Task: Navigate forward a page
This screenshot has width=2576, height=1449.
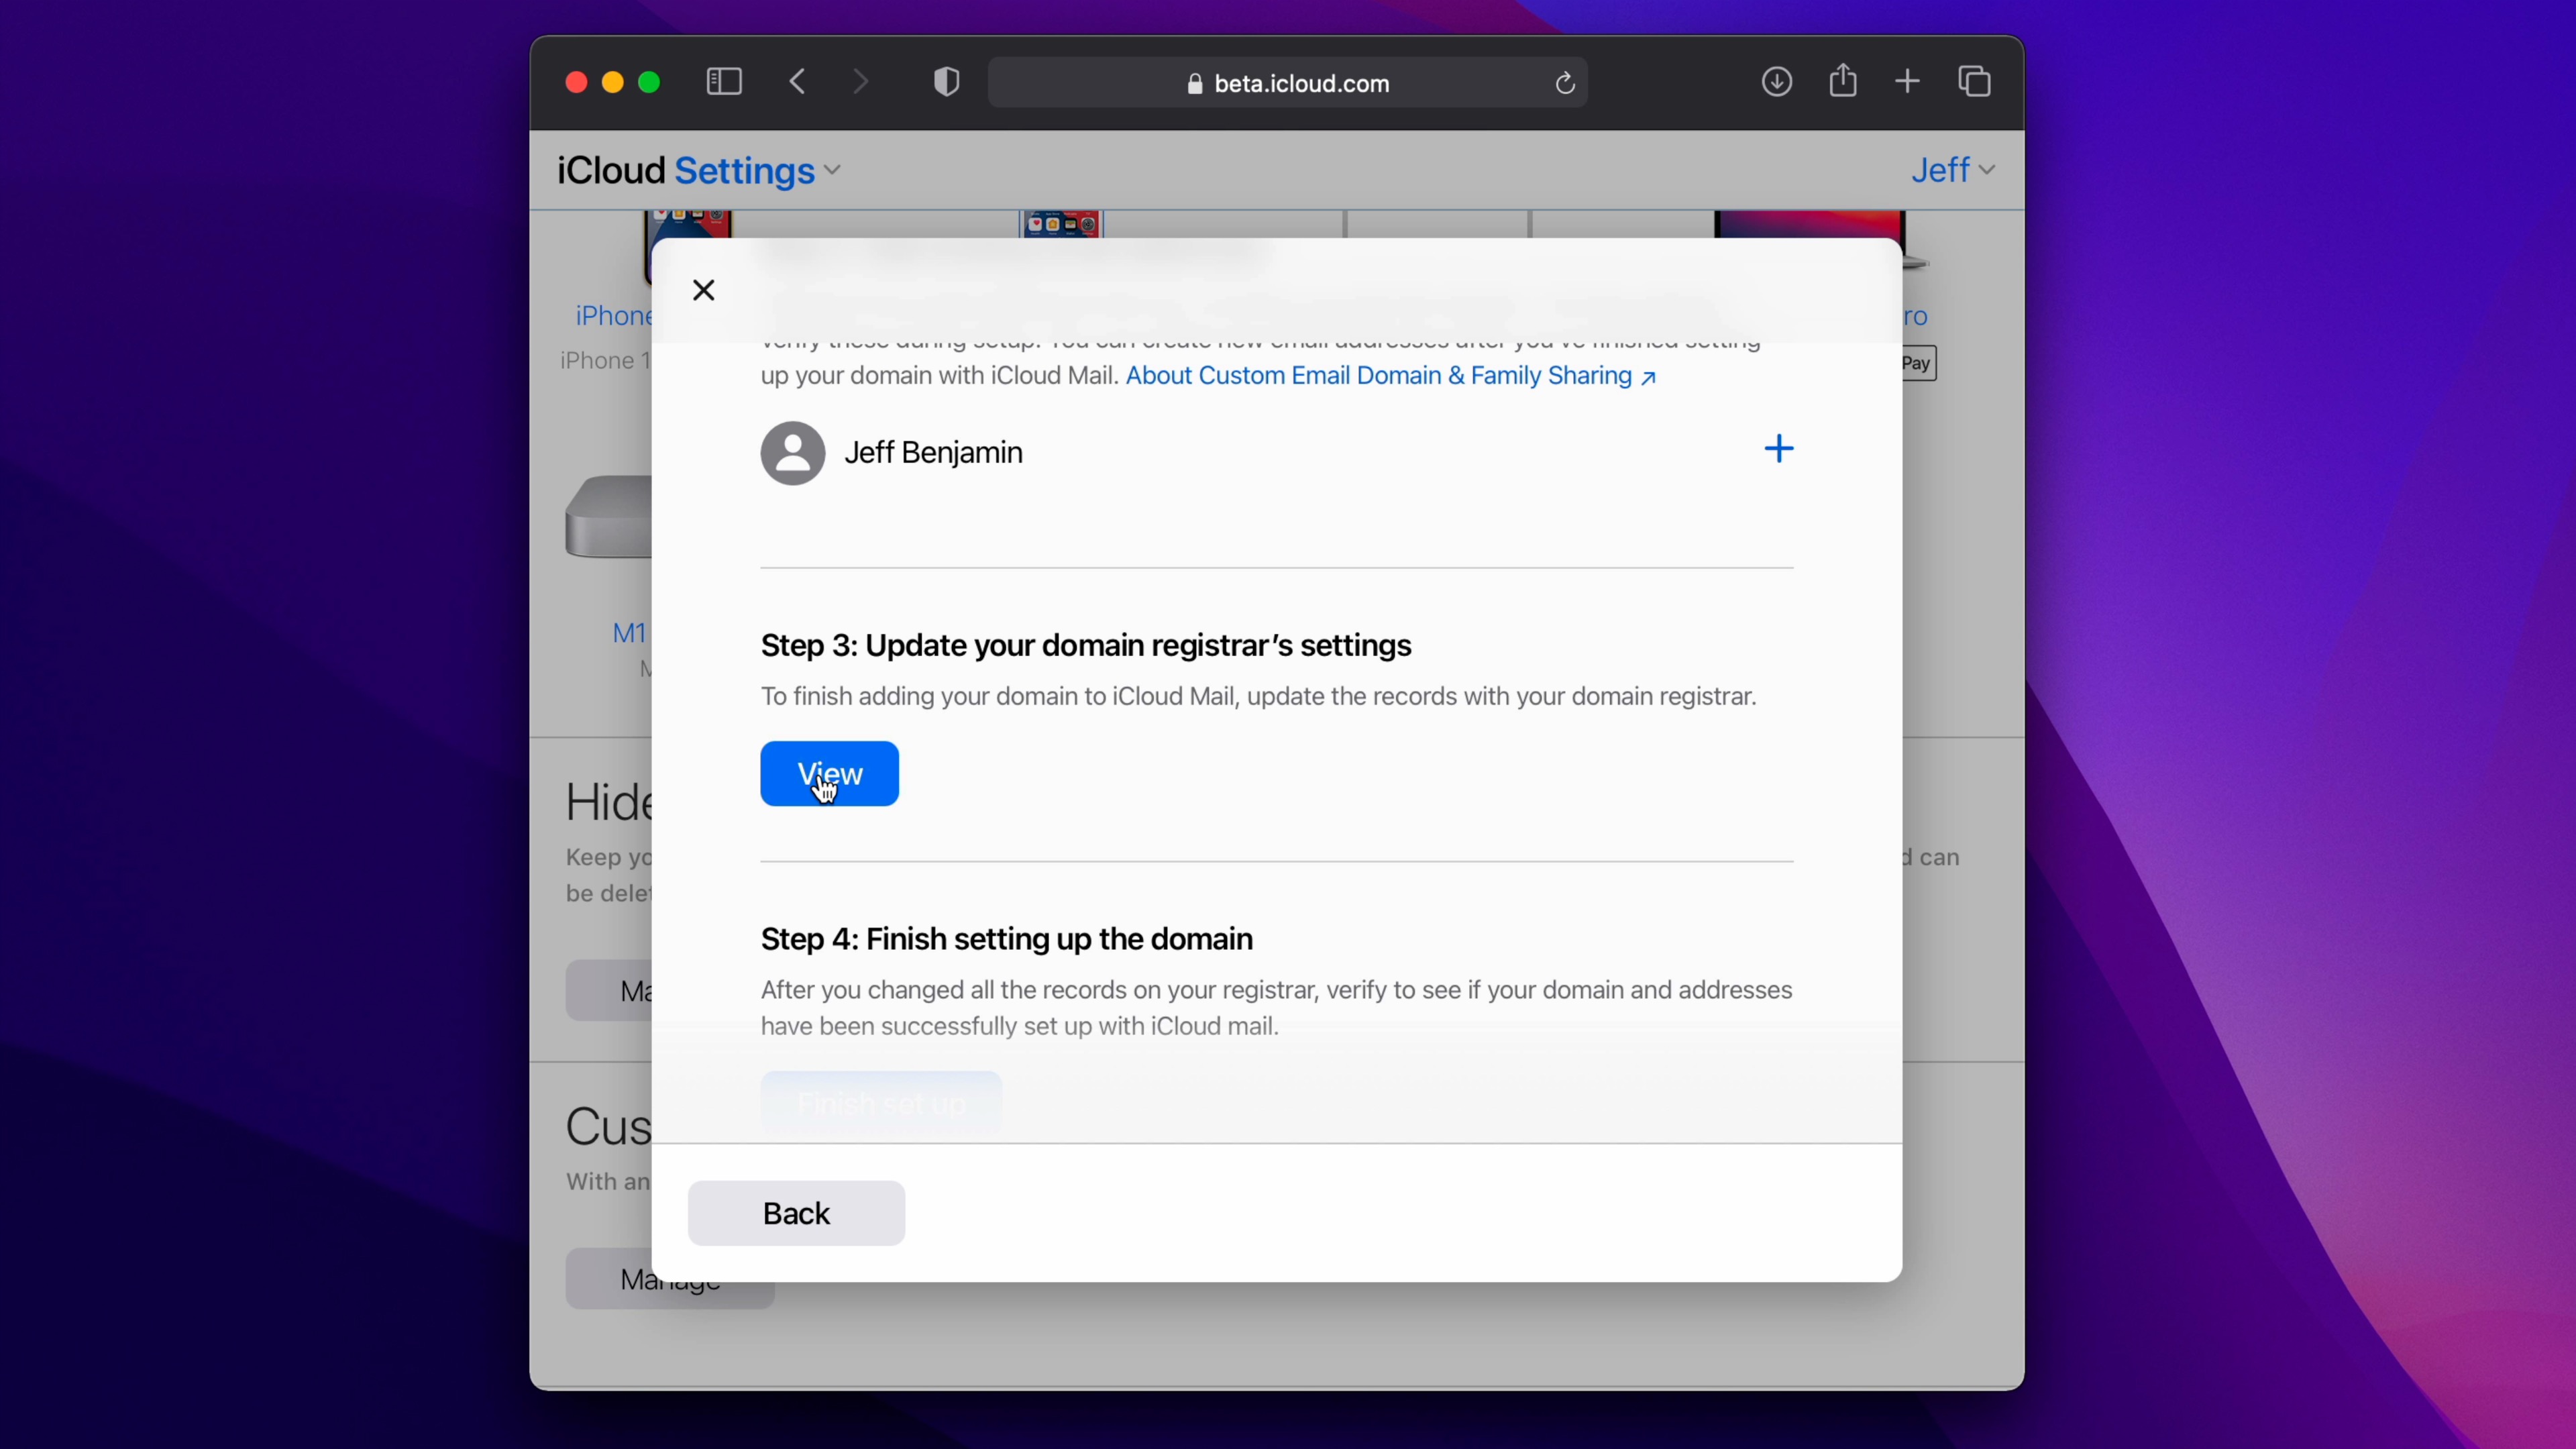Action: (860, 82)
